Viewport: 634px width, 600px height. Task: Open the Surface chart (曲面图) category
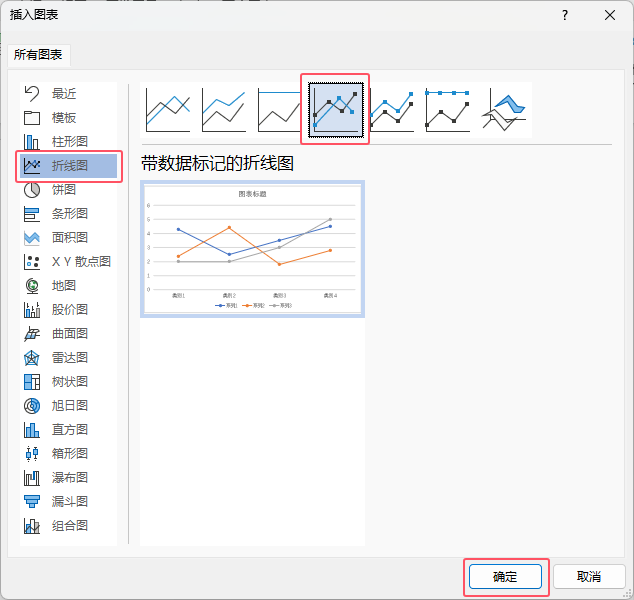pos(68,334)
